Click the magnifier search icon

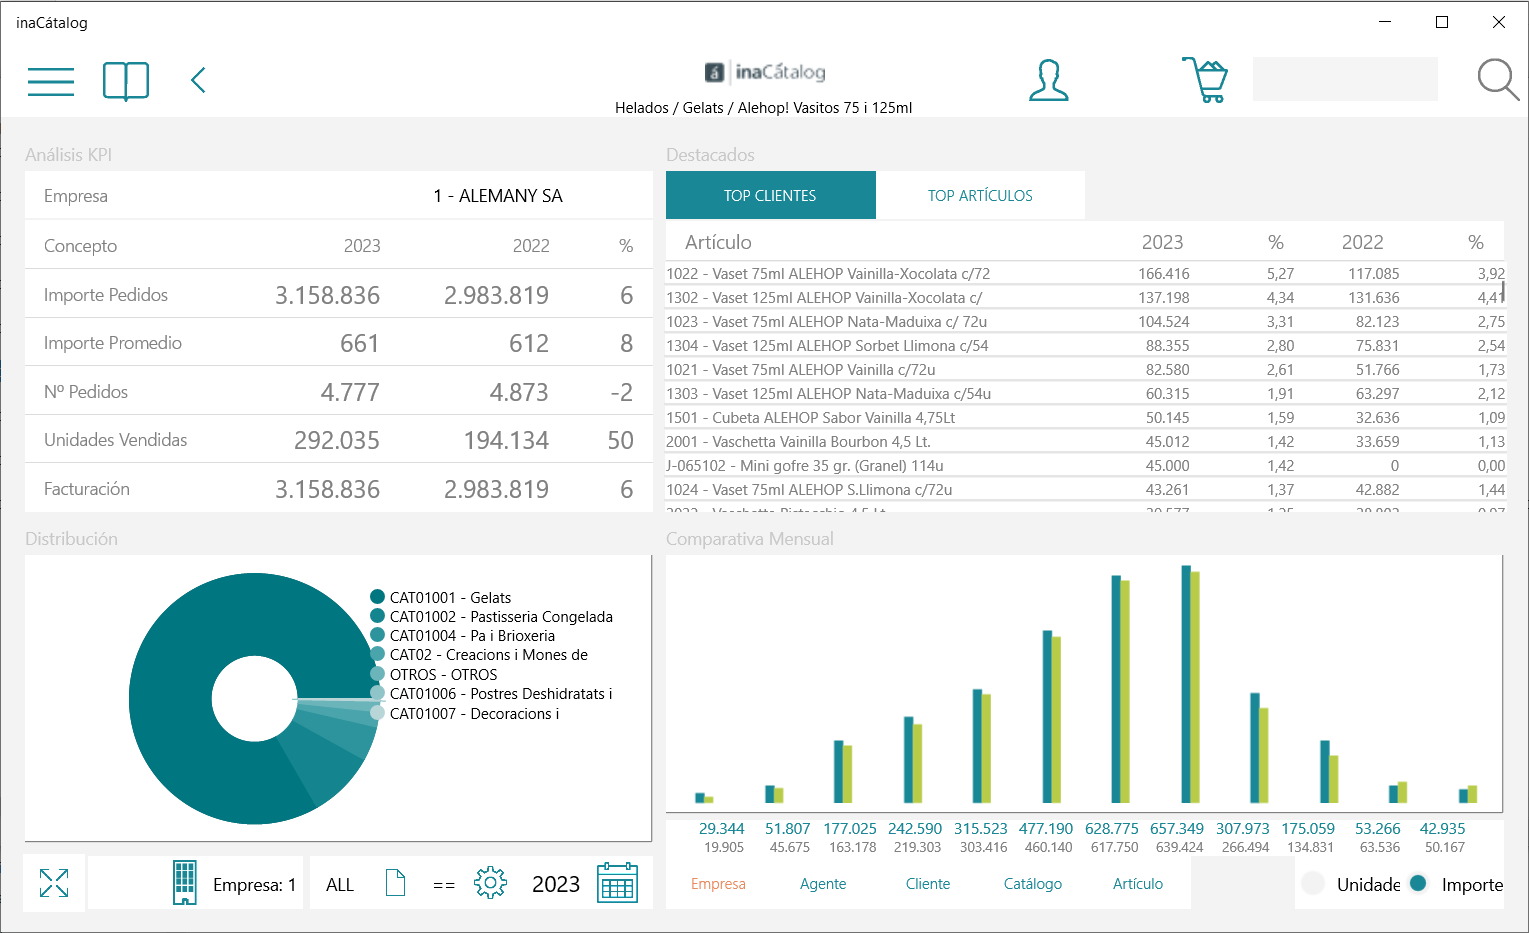[1498, 80]
